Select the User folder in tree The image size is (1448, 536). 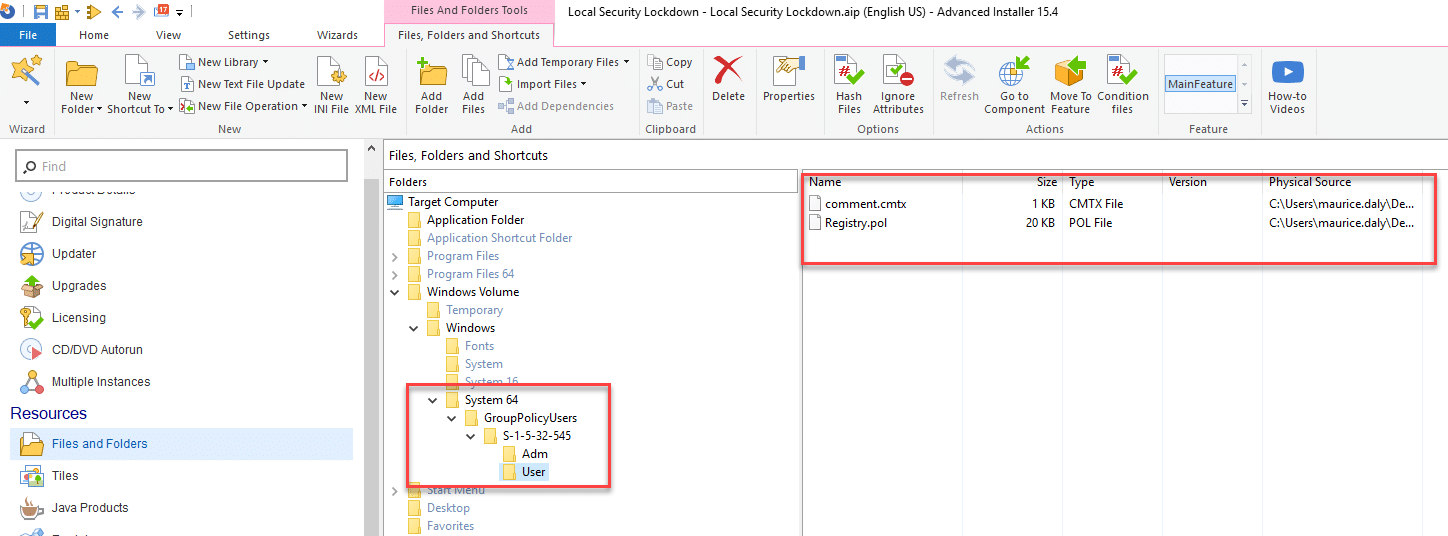[534, 472]
